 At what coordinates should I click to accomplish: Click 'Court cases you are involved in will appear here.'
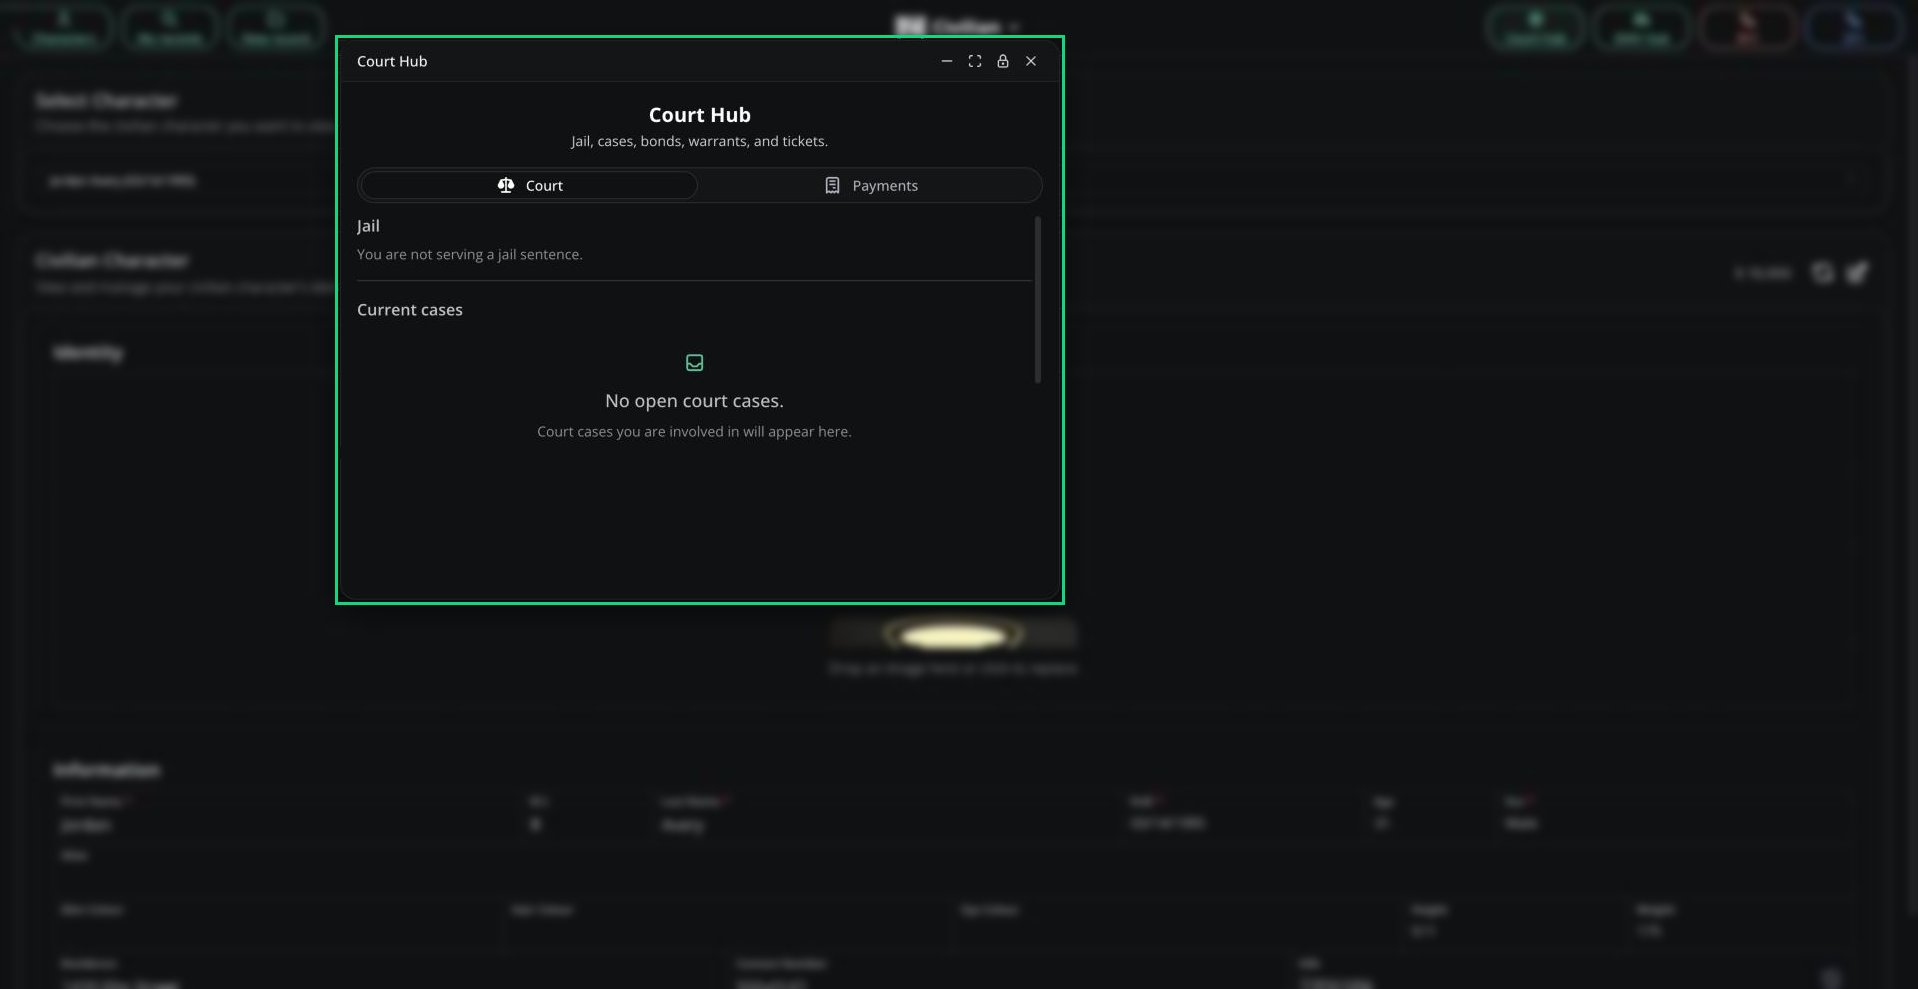pyautogui.click(x=694, y=432)
